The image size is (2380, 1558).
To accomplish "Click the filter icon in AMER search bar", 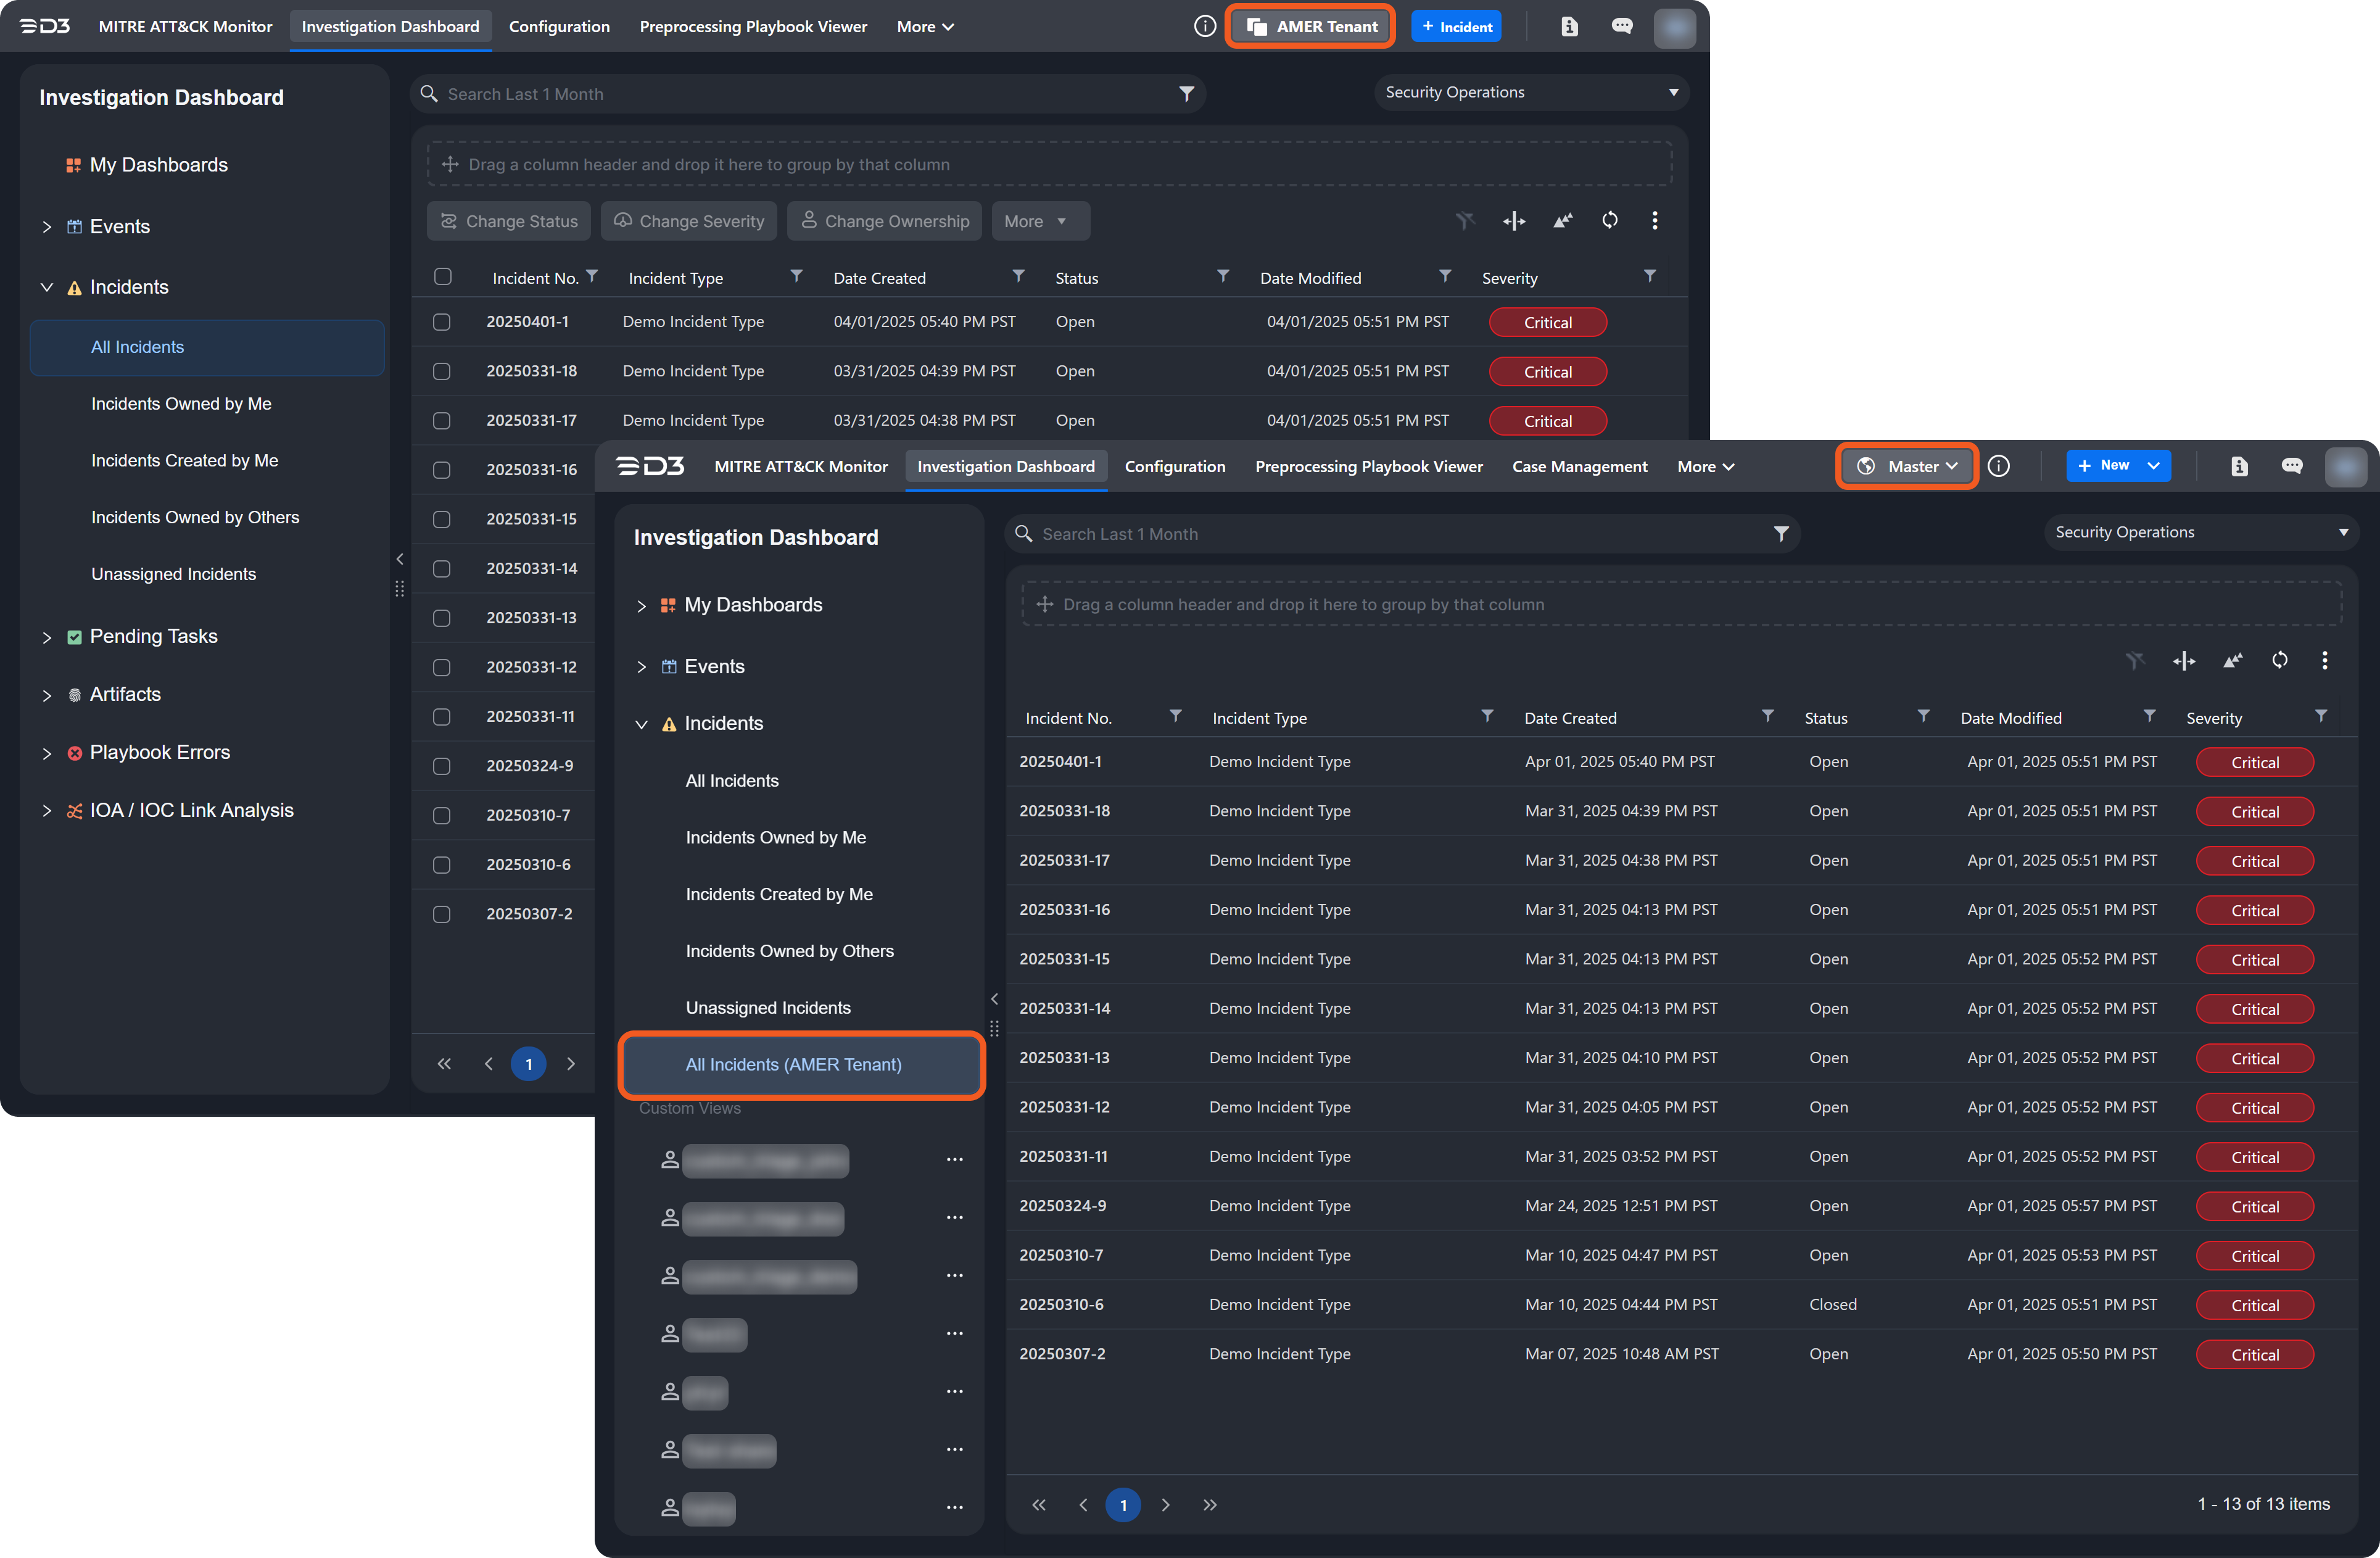I will tap(1186, 94).
